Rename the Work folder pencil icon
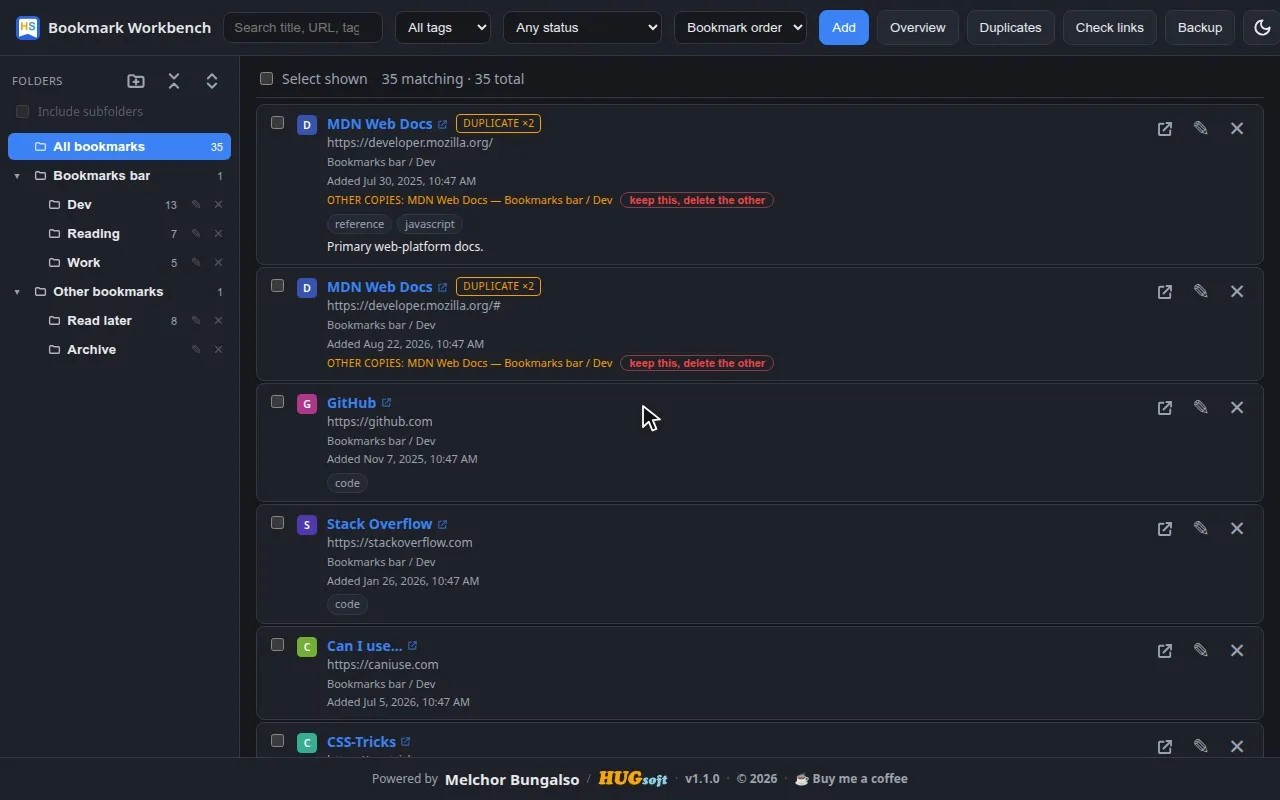Image resolution: width=1280 pixels, height=800 pixels. click(x=196, y=263)
